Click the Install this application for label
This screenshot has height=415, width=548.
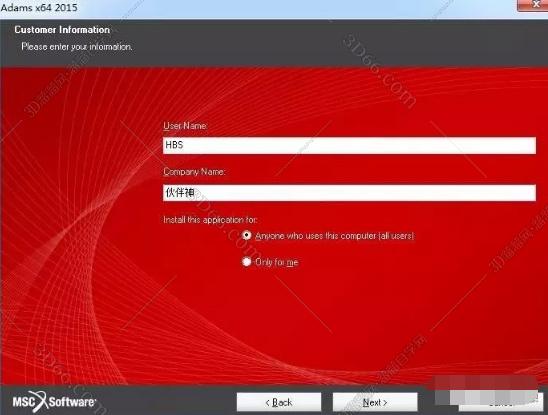pos(210,220)
